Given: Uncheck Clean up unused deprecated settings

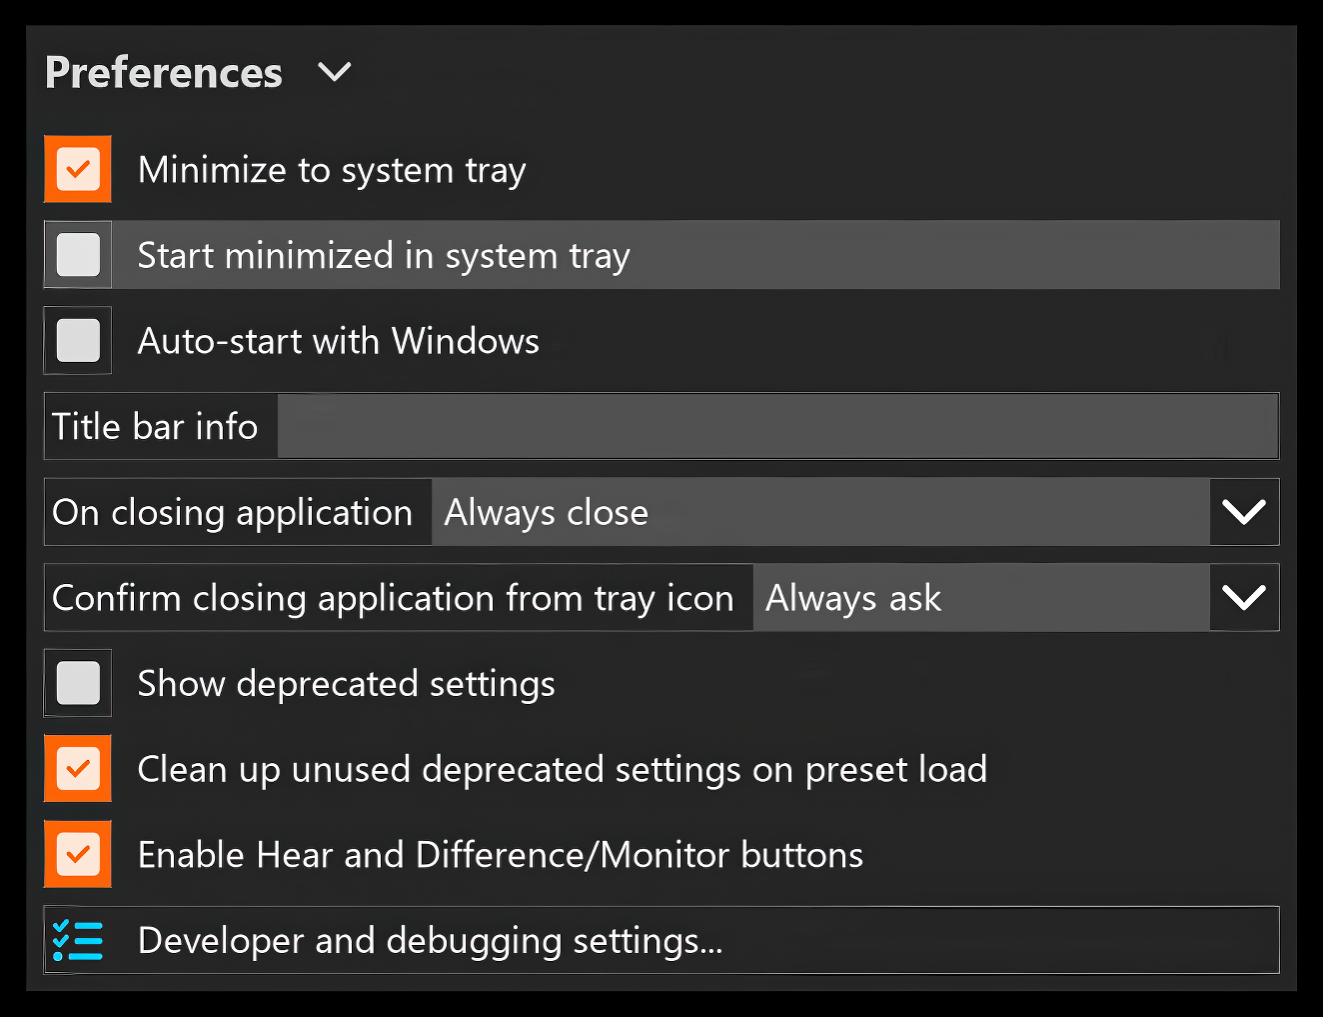Looking at the screenshot, I should [x=78, y=769].
